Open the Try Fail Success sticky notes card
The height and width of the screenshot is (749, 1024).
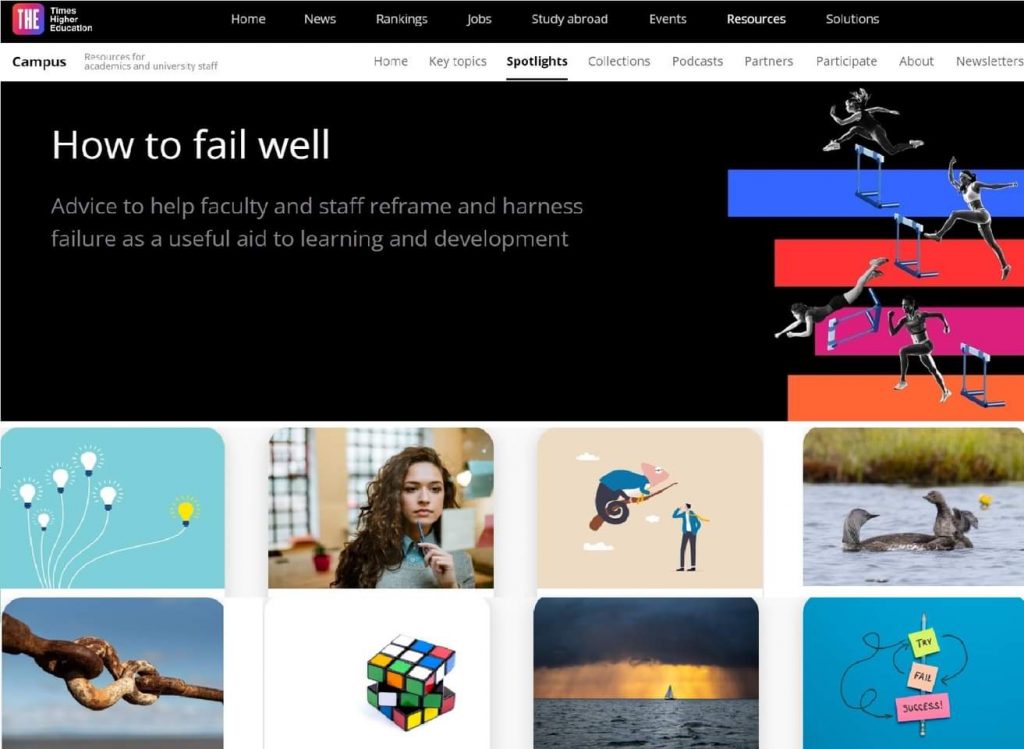pyautogui.click(x=913, y=673)
